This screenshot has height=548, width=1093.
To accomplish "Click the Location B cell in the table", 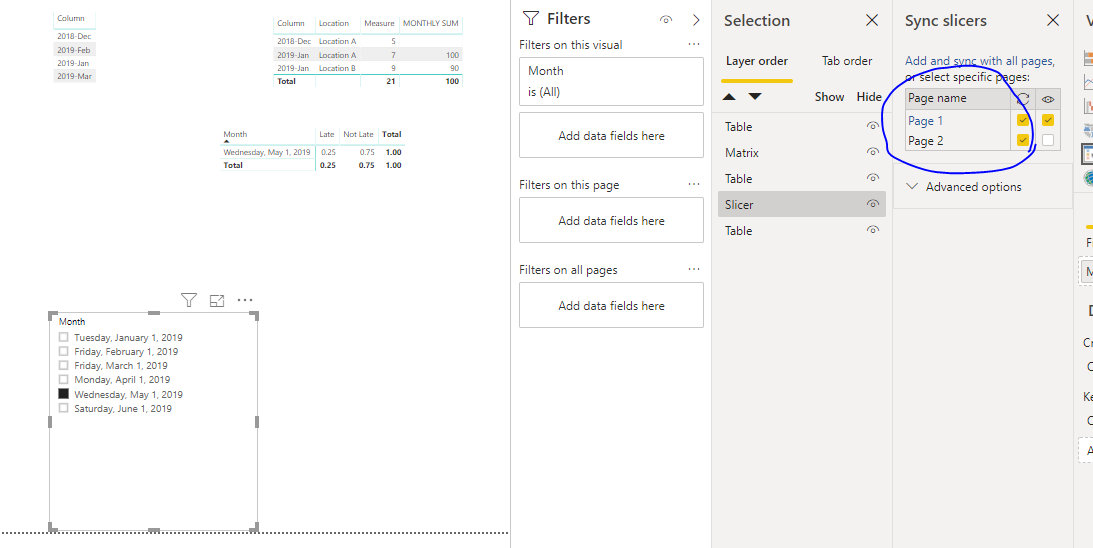I will (337, 68).
